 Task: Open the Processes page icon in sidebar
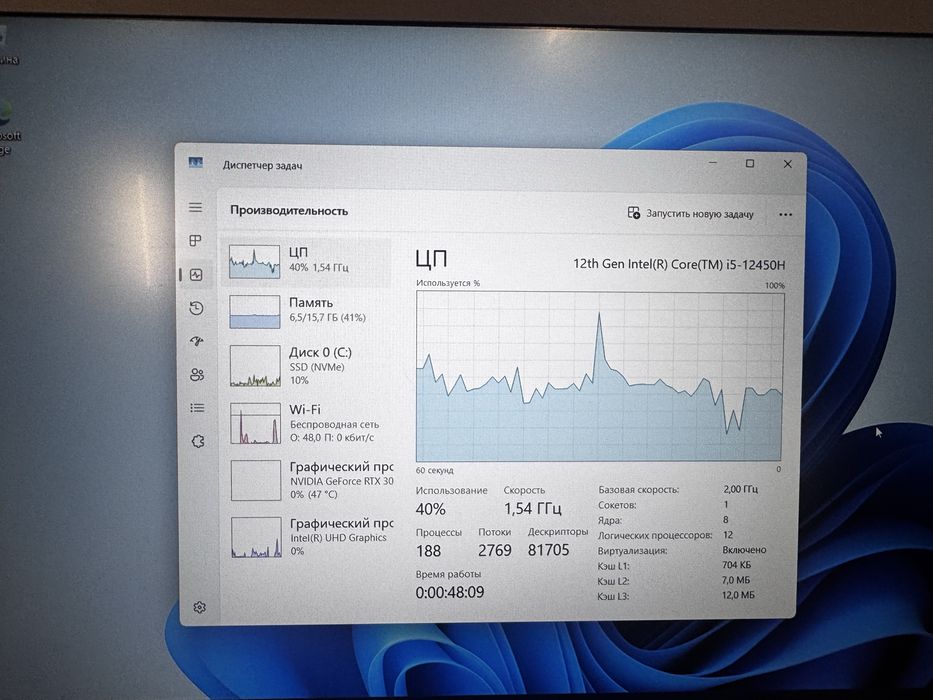pos(195,240)
